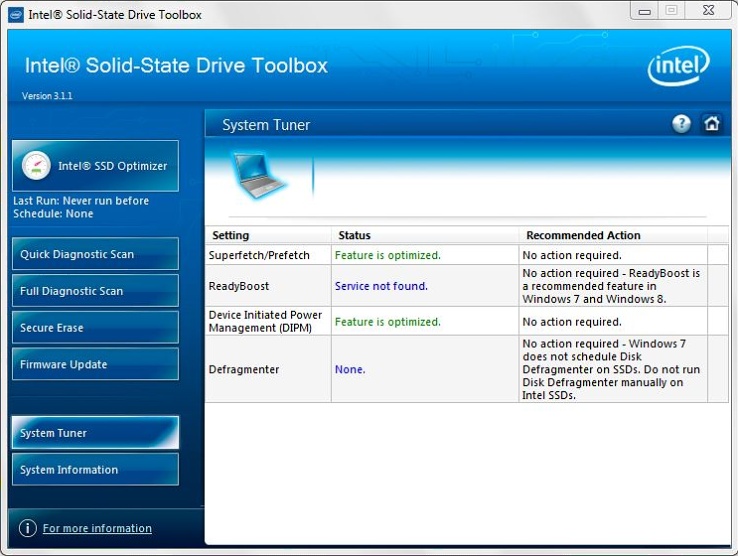Open the Quick Diagnostic Scan
The width and height of the screenshot is (738, 556).
coord(95,254)
